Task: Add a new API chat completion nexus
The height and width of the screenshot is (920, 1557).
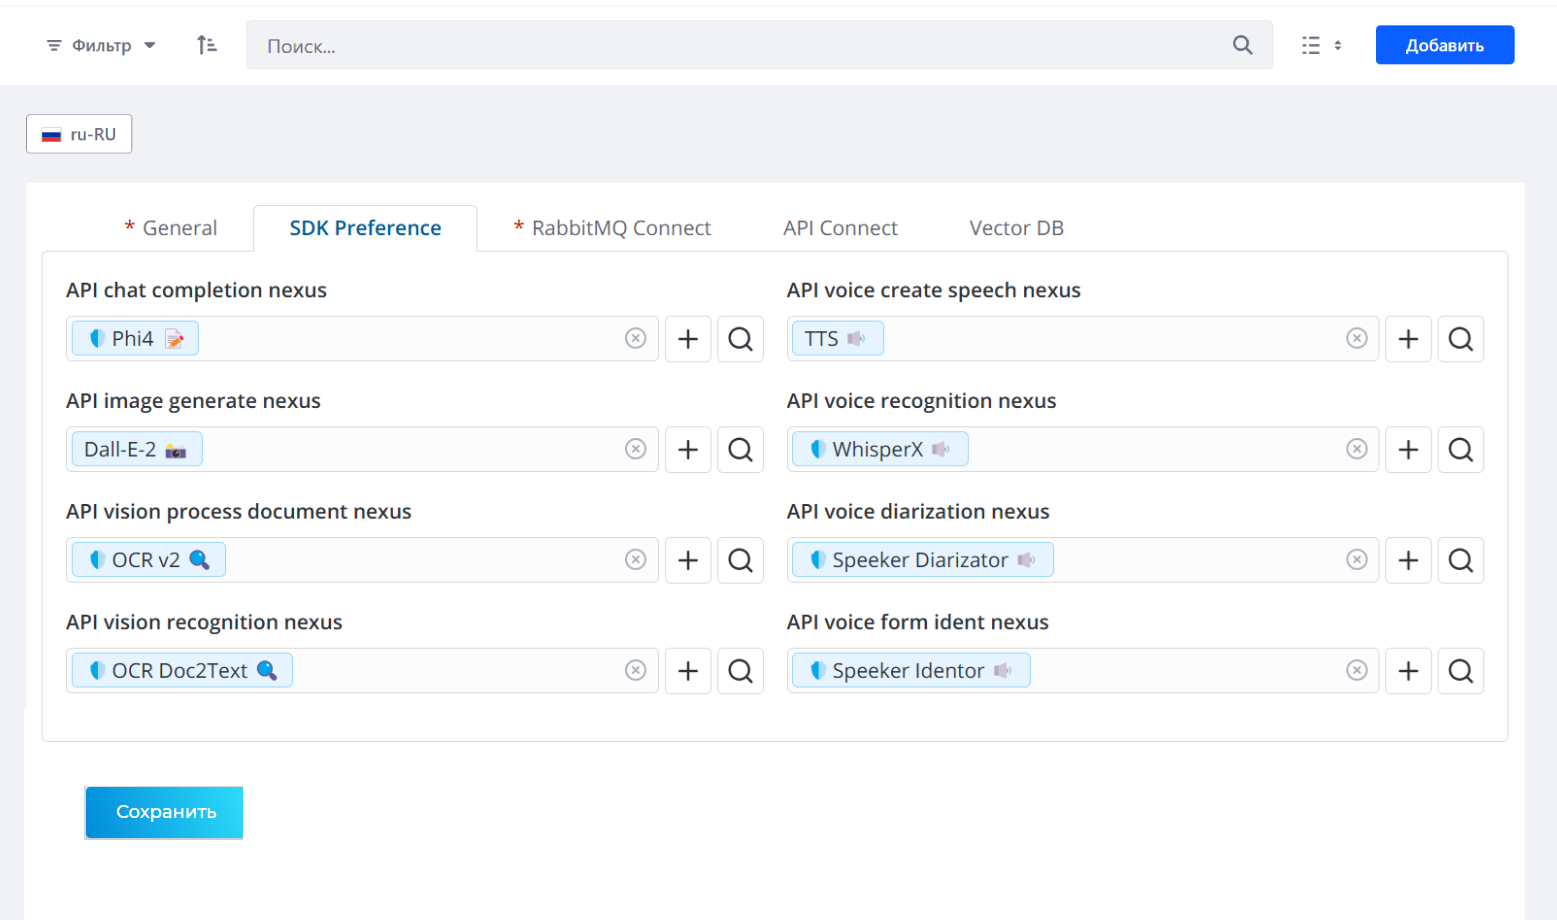Action: [x=688, y=339]
